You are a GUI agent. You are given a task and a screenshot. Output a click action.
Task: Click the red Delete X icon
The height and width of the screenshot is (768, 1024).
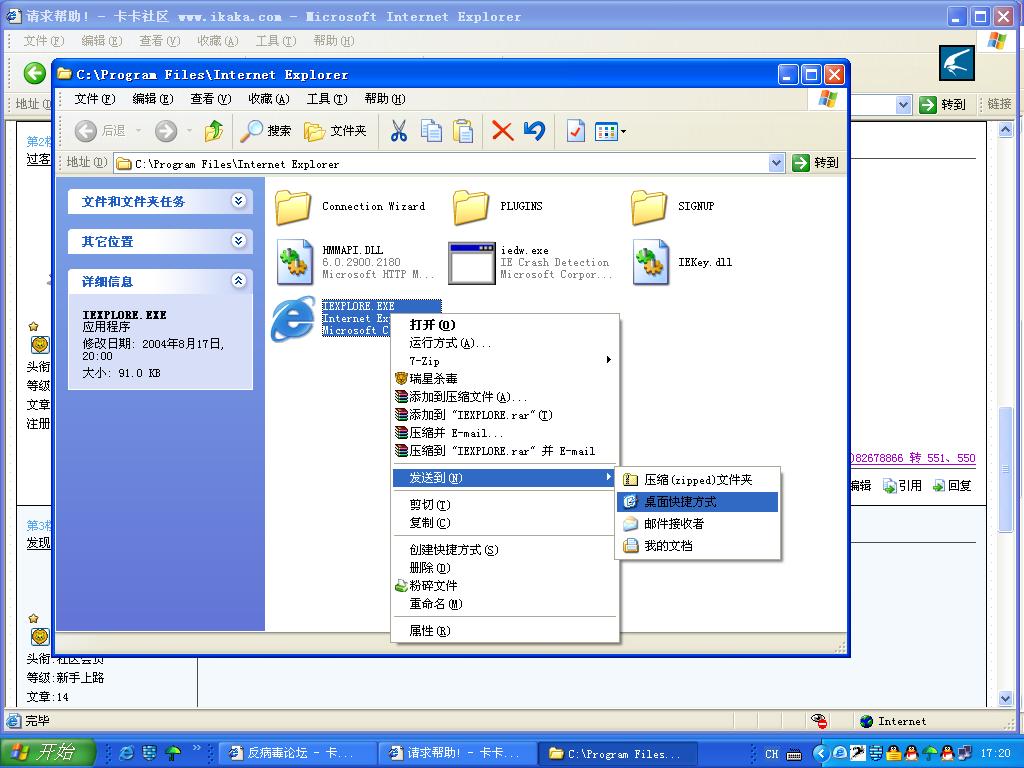[x=502, y=131]
